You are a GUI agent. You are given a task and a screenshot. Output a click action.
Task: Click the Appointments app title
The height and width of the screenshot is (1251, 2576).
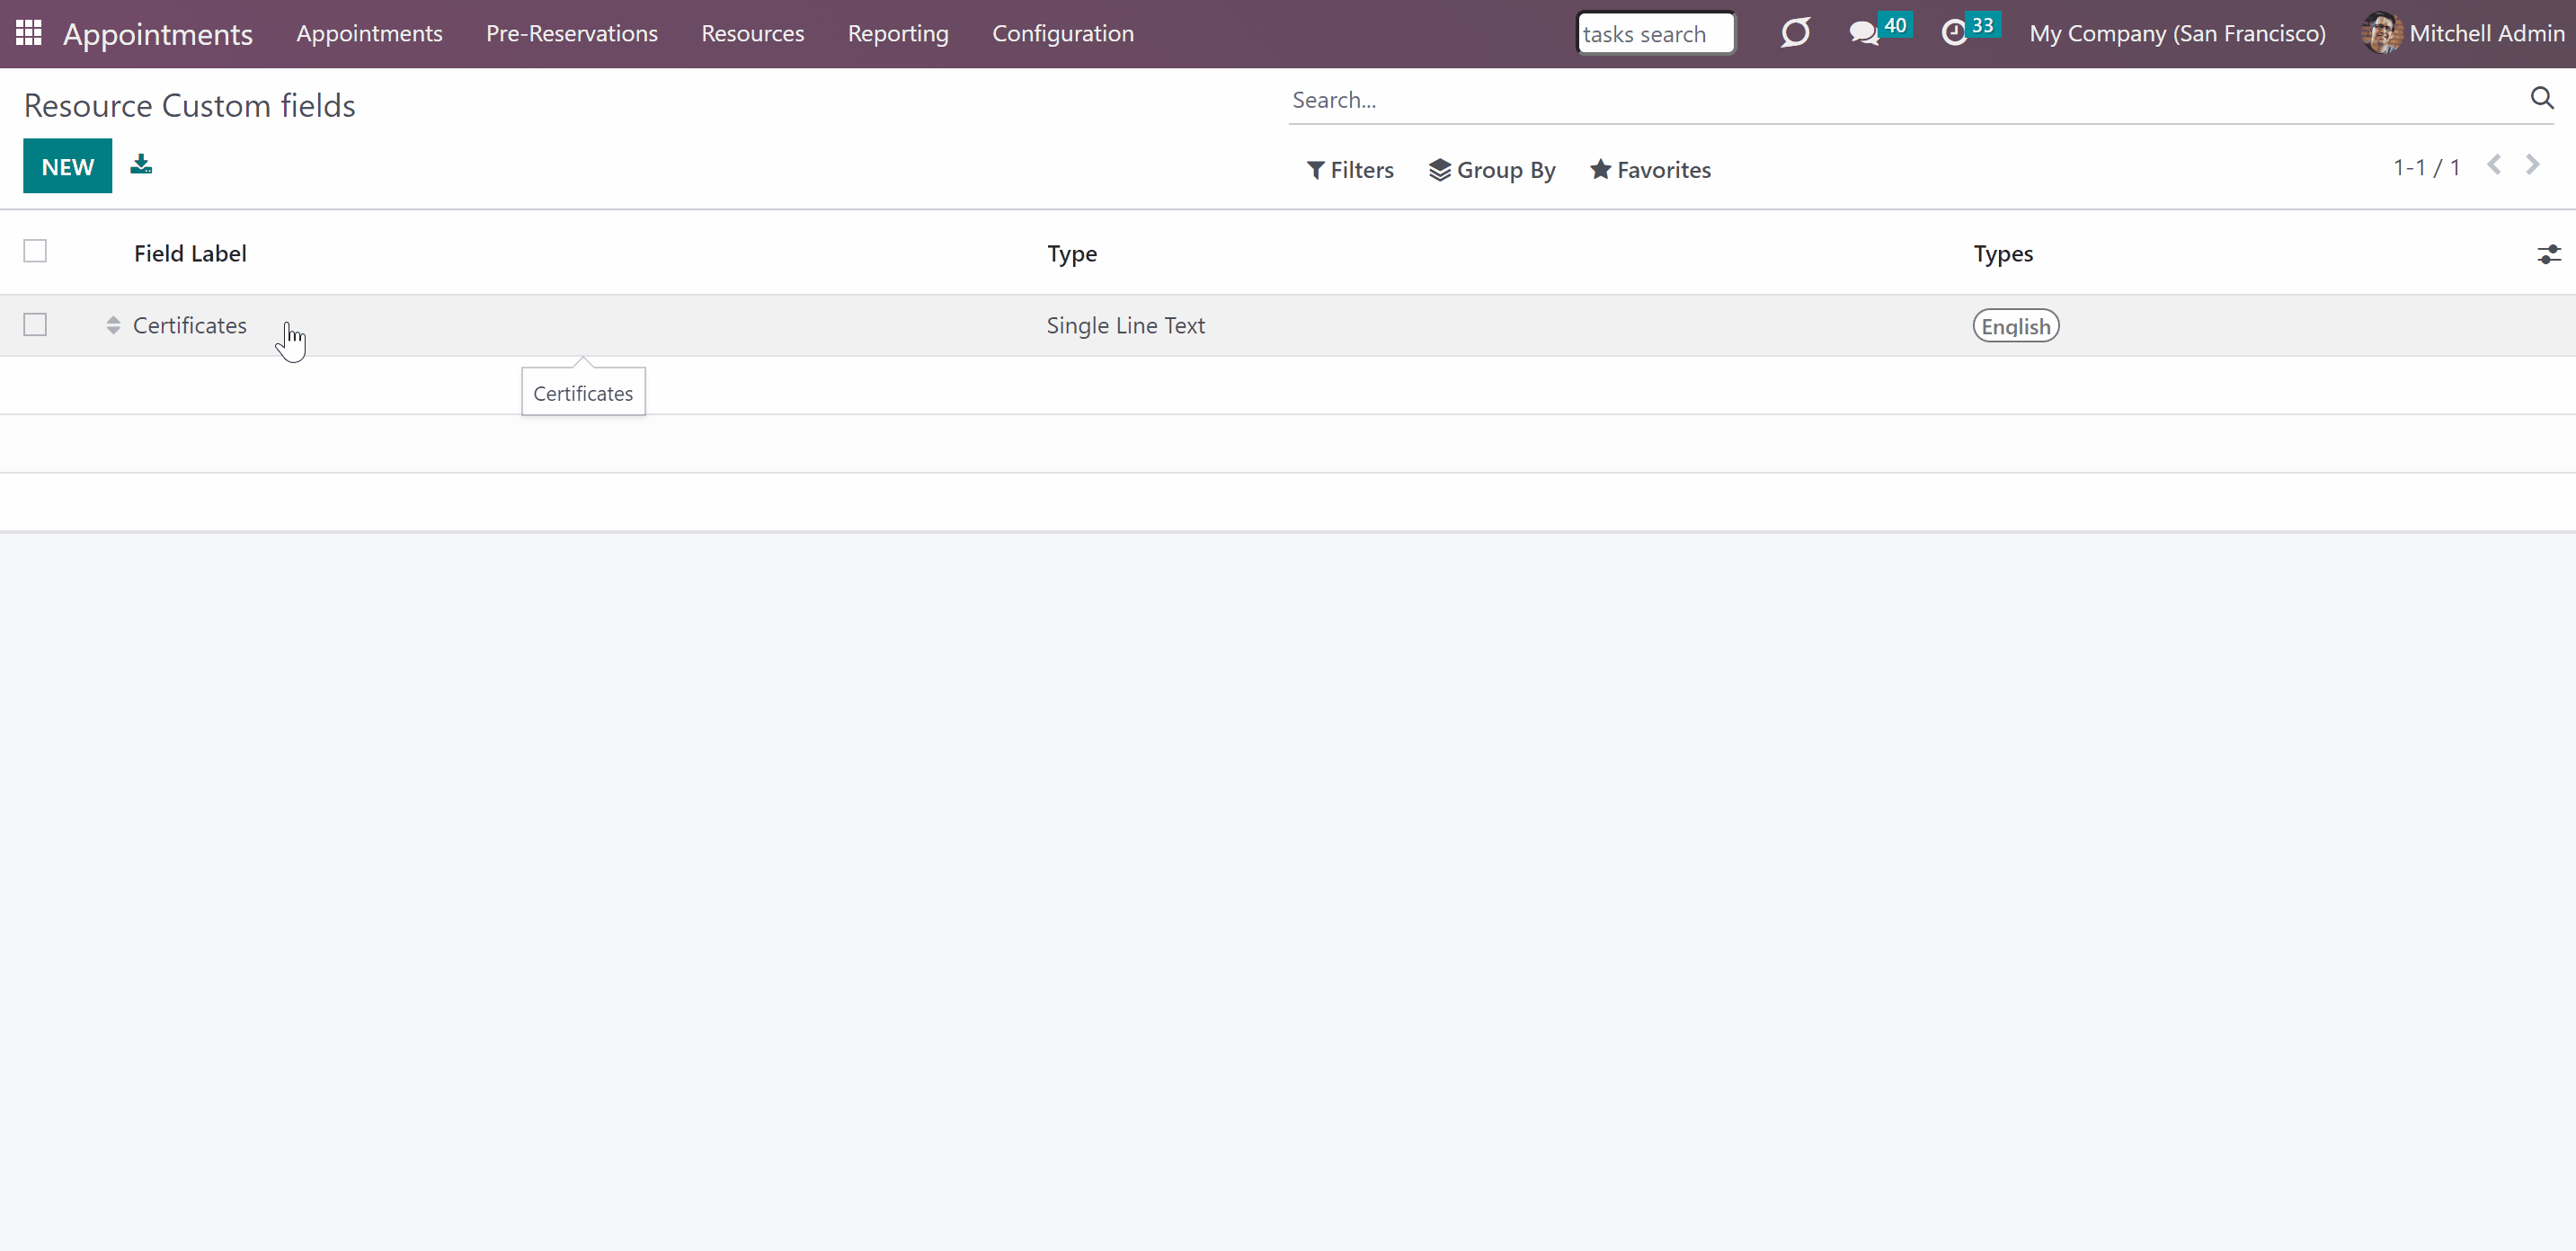[158, 34]
